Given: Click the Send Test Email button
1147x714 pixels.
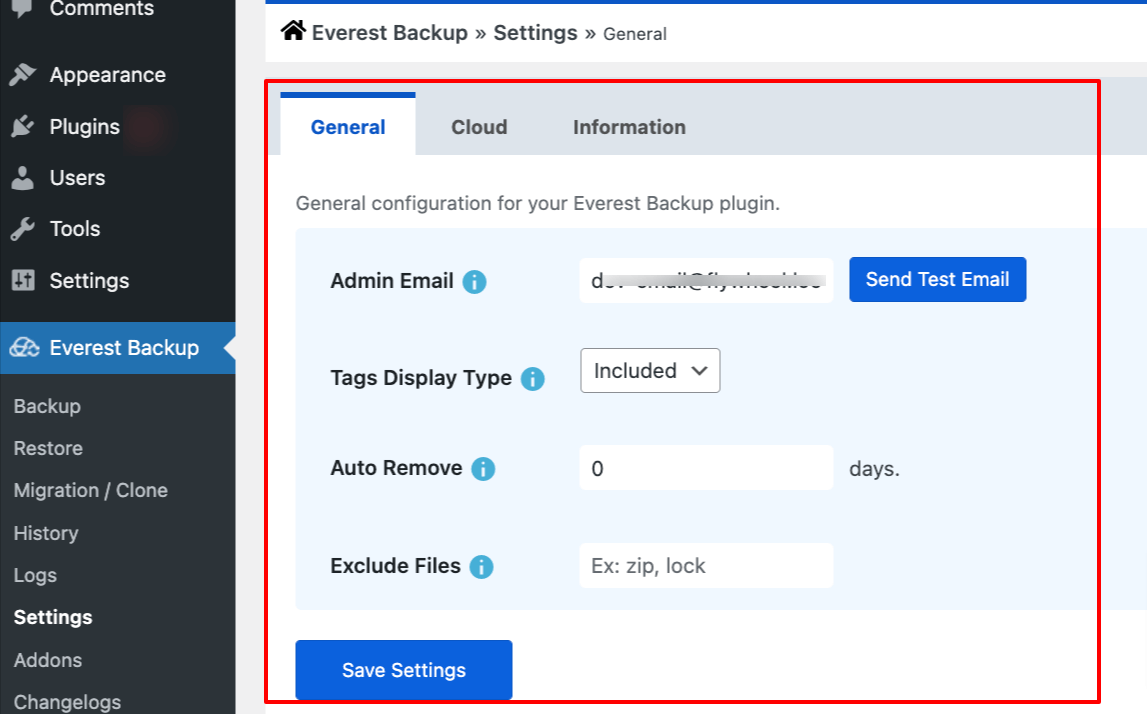Looking at the screenshot, I should coord(937,279).
